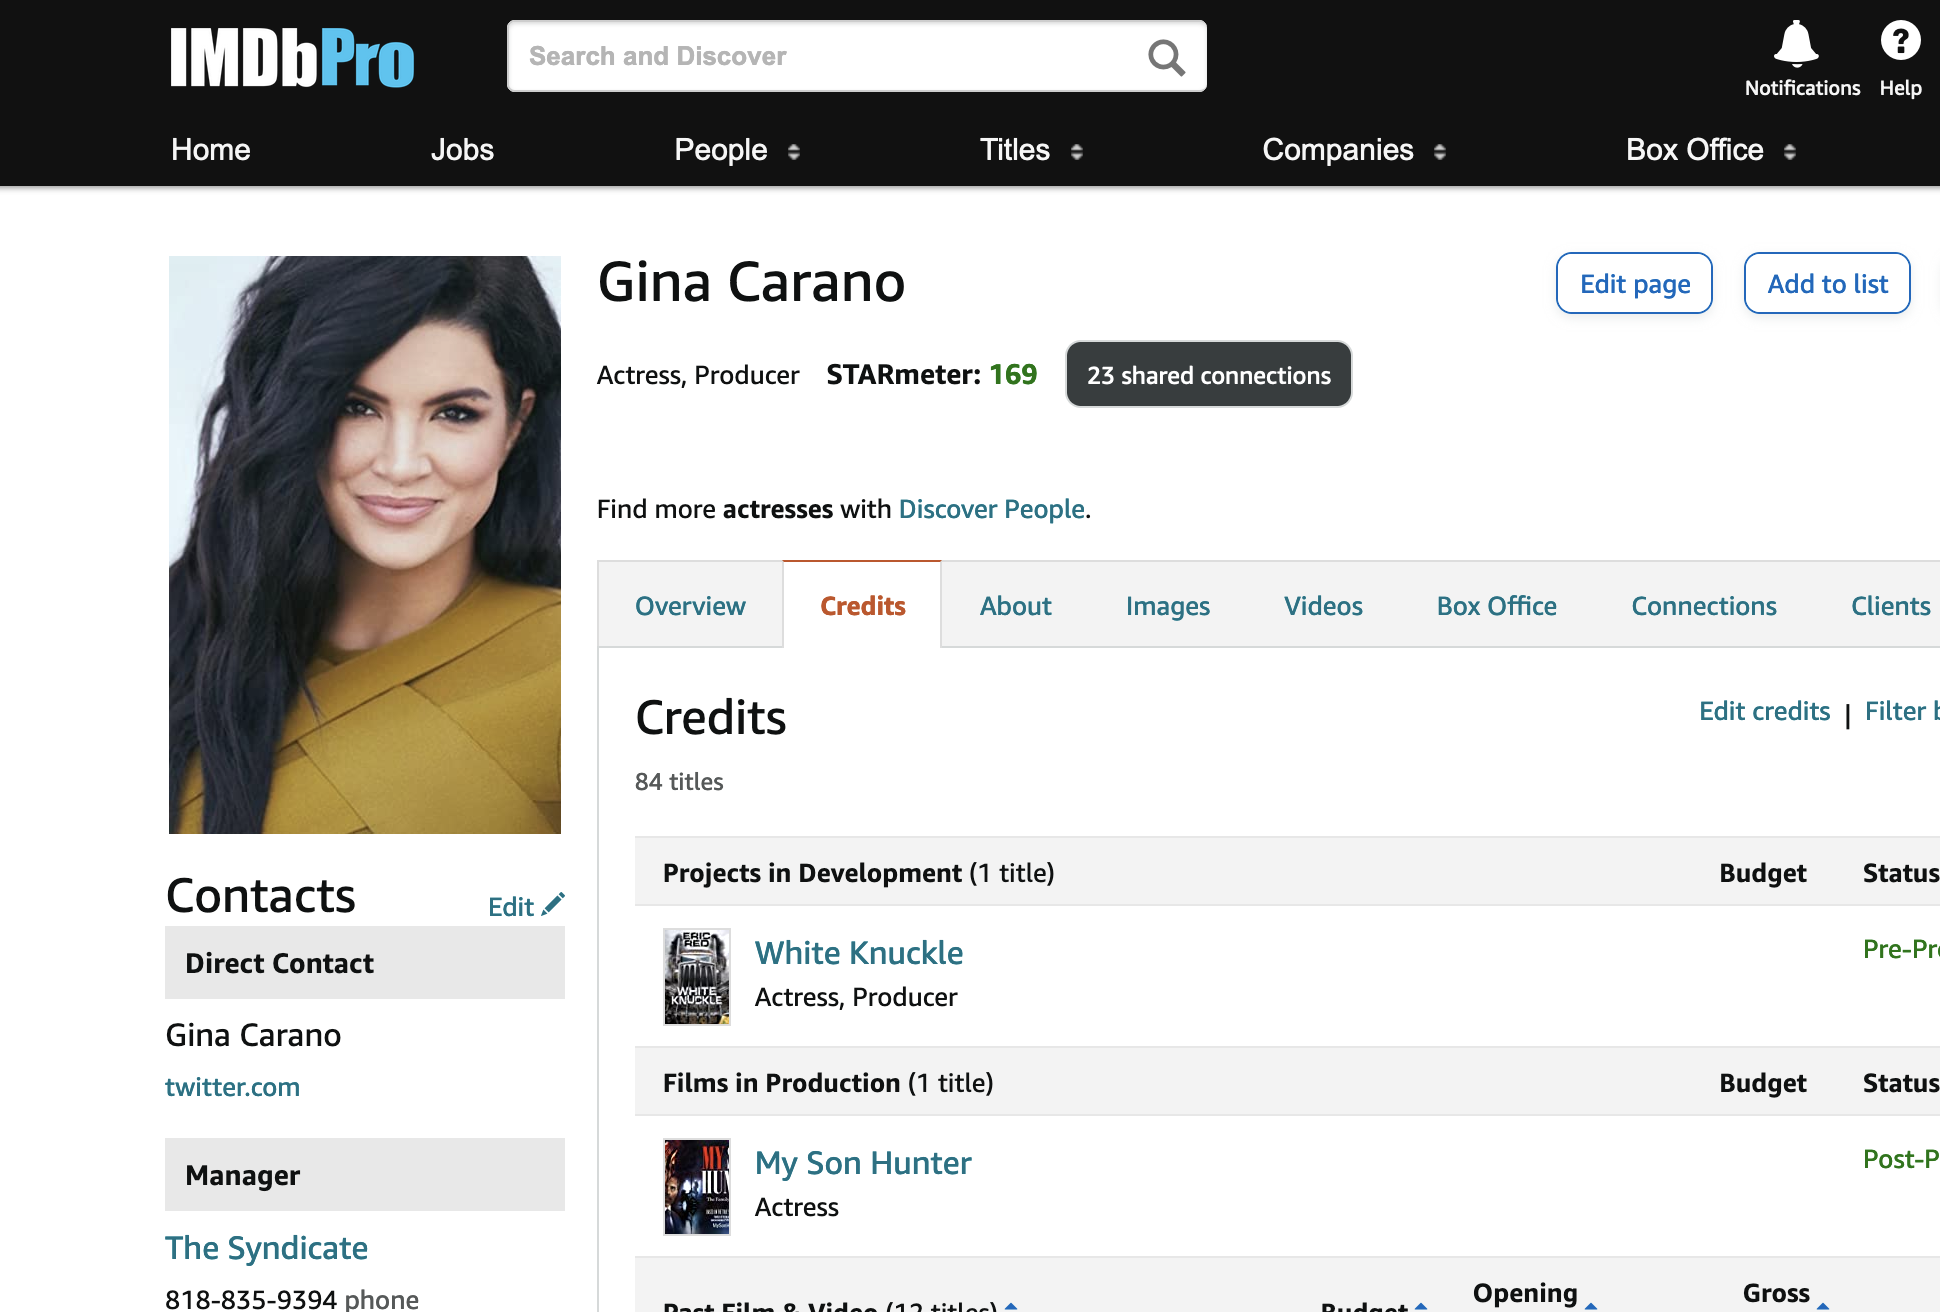Image resolution: width=1940 pixels, height=1312 pixels.
Task: Expand the Box Office navigation dropdown
Action: 1711,150
